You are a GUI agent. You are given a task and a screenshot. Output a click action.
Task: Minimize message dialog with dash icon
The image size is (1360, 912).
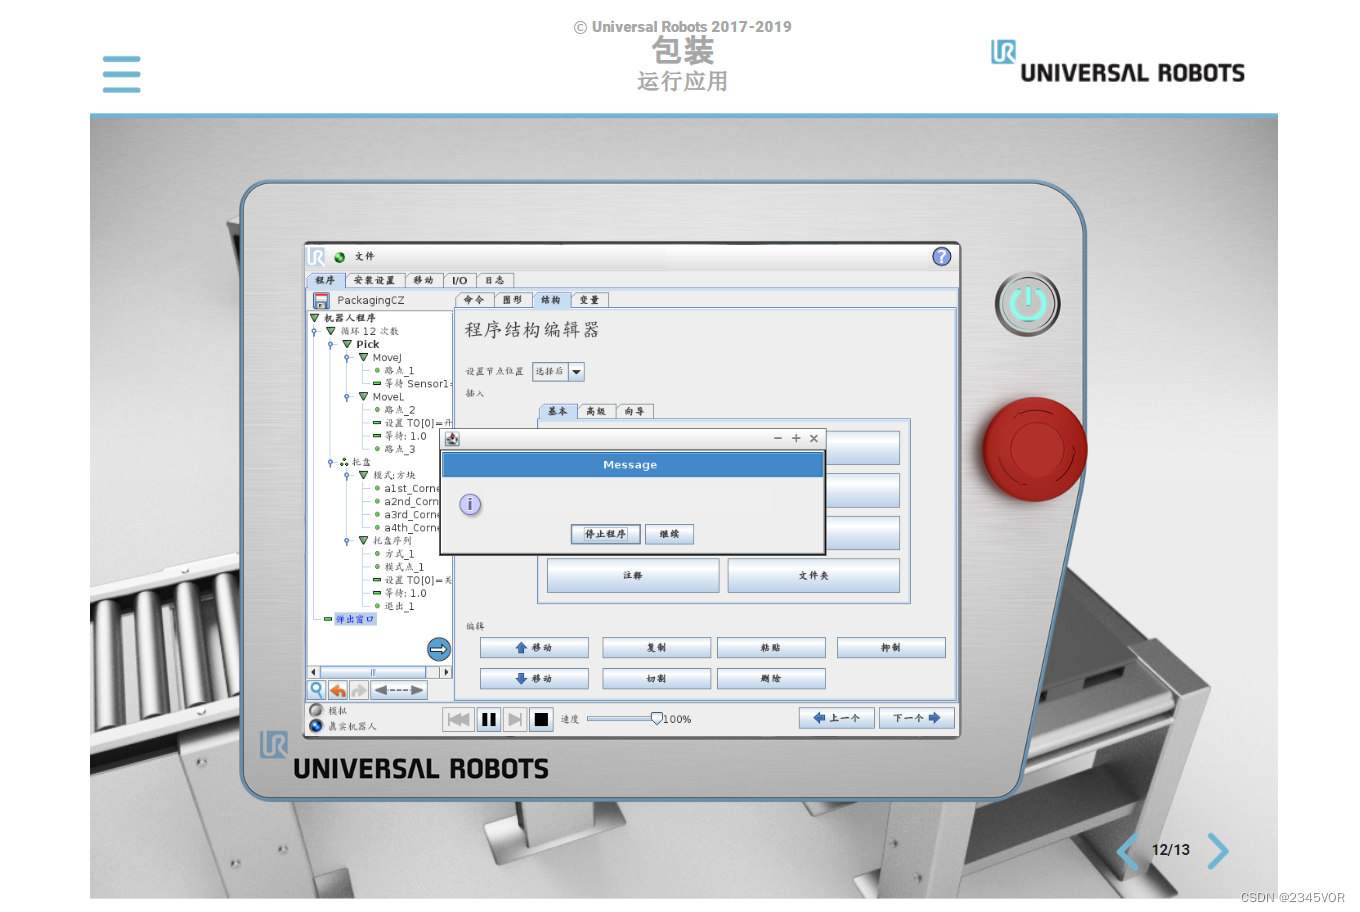click(x=777, y=438)
